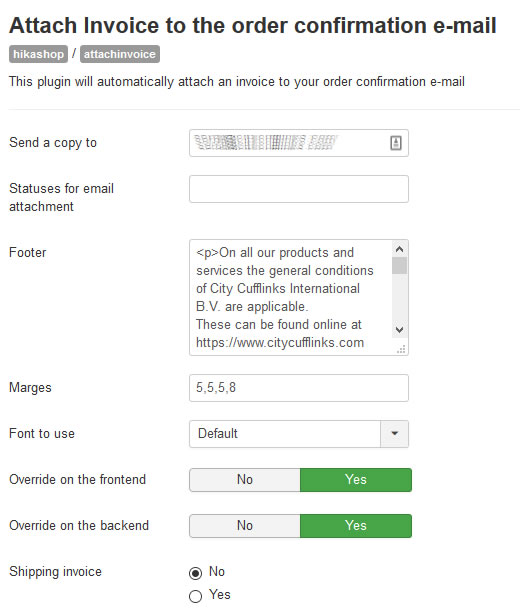The height and width of the screenshot is (612, 520).
Task: Click the contact icon in Send a copy to field
Action: [x=396, y=143]
